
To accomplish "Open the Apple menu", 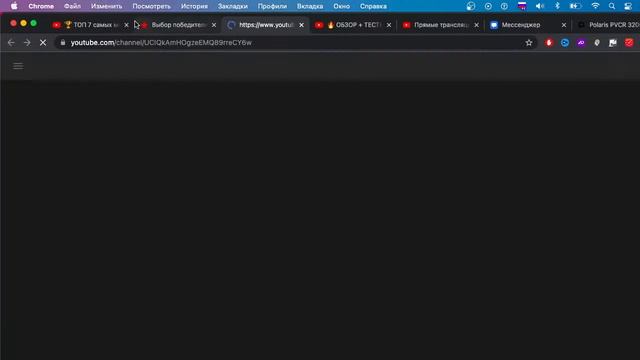I will [x=14, y=6].
